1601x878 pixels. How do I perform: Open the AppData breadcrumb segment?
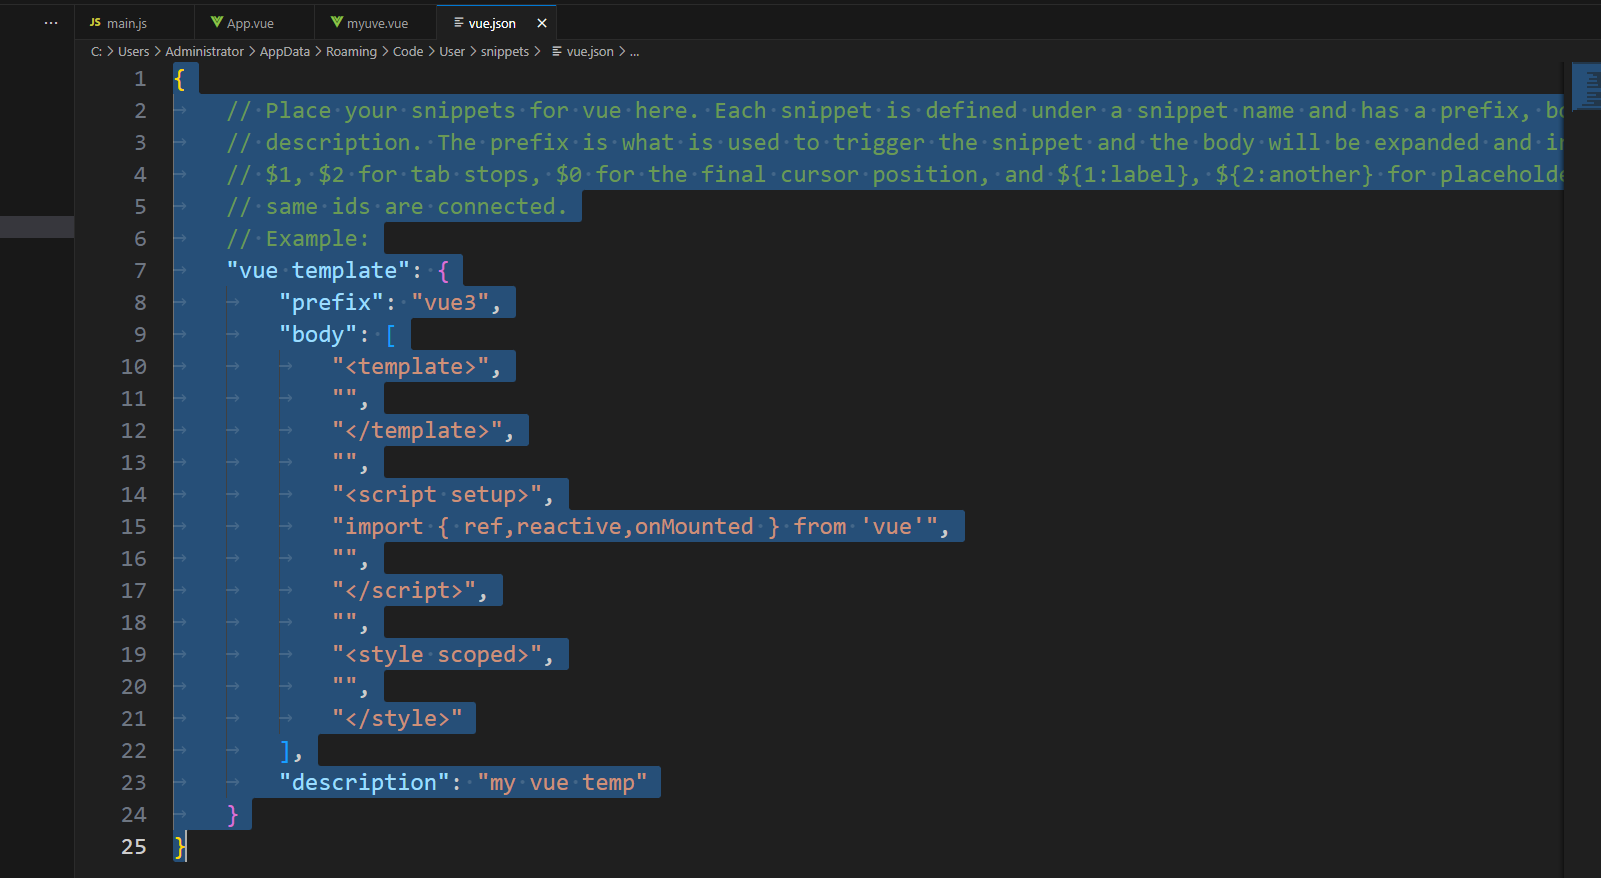tap(285, 51)
